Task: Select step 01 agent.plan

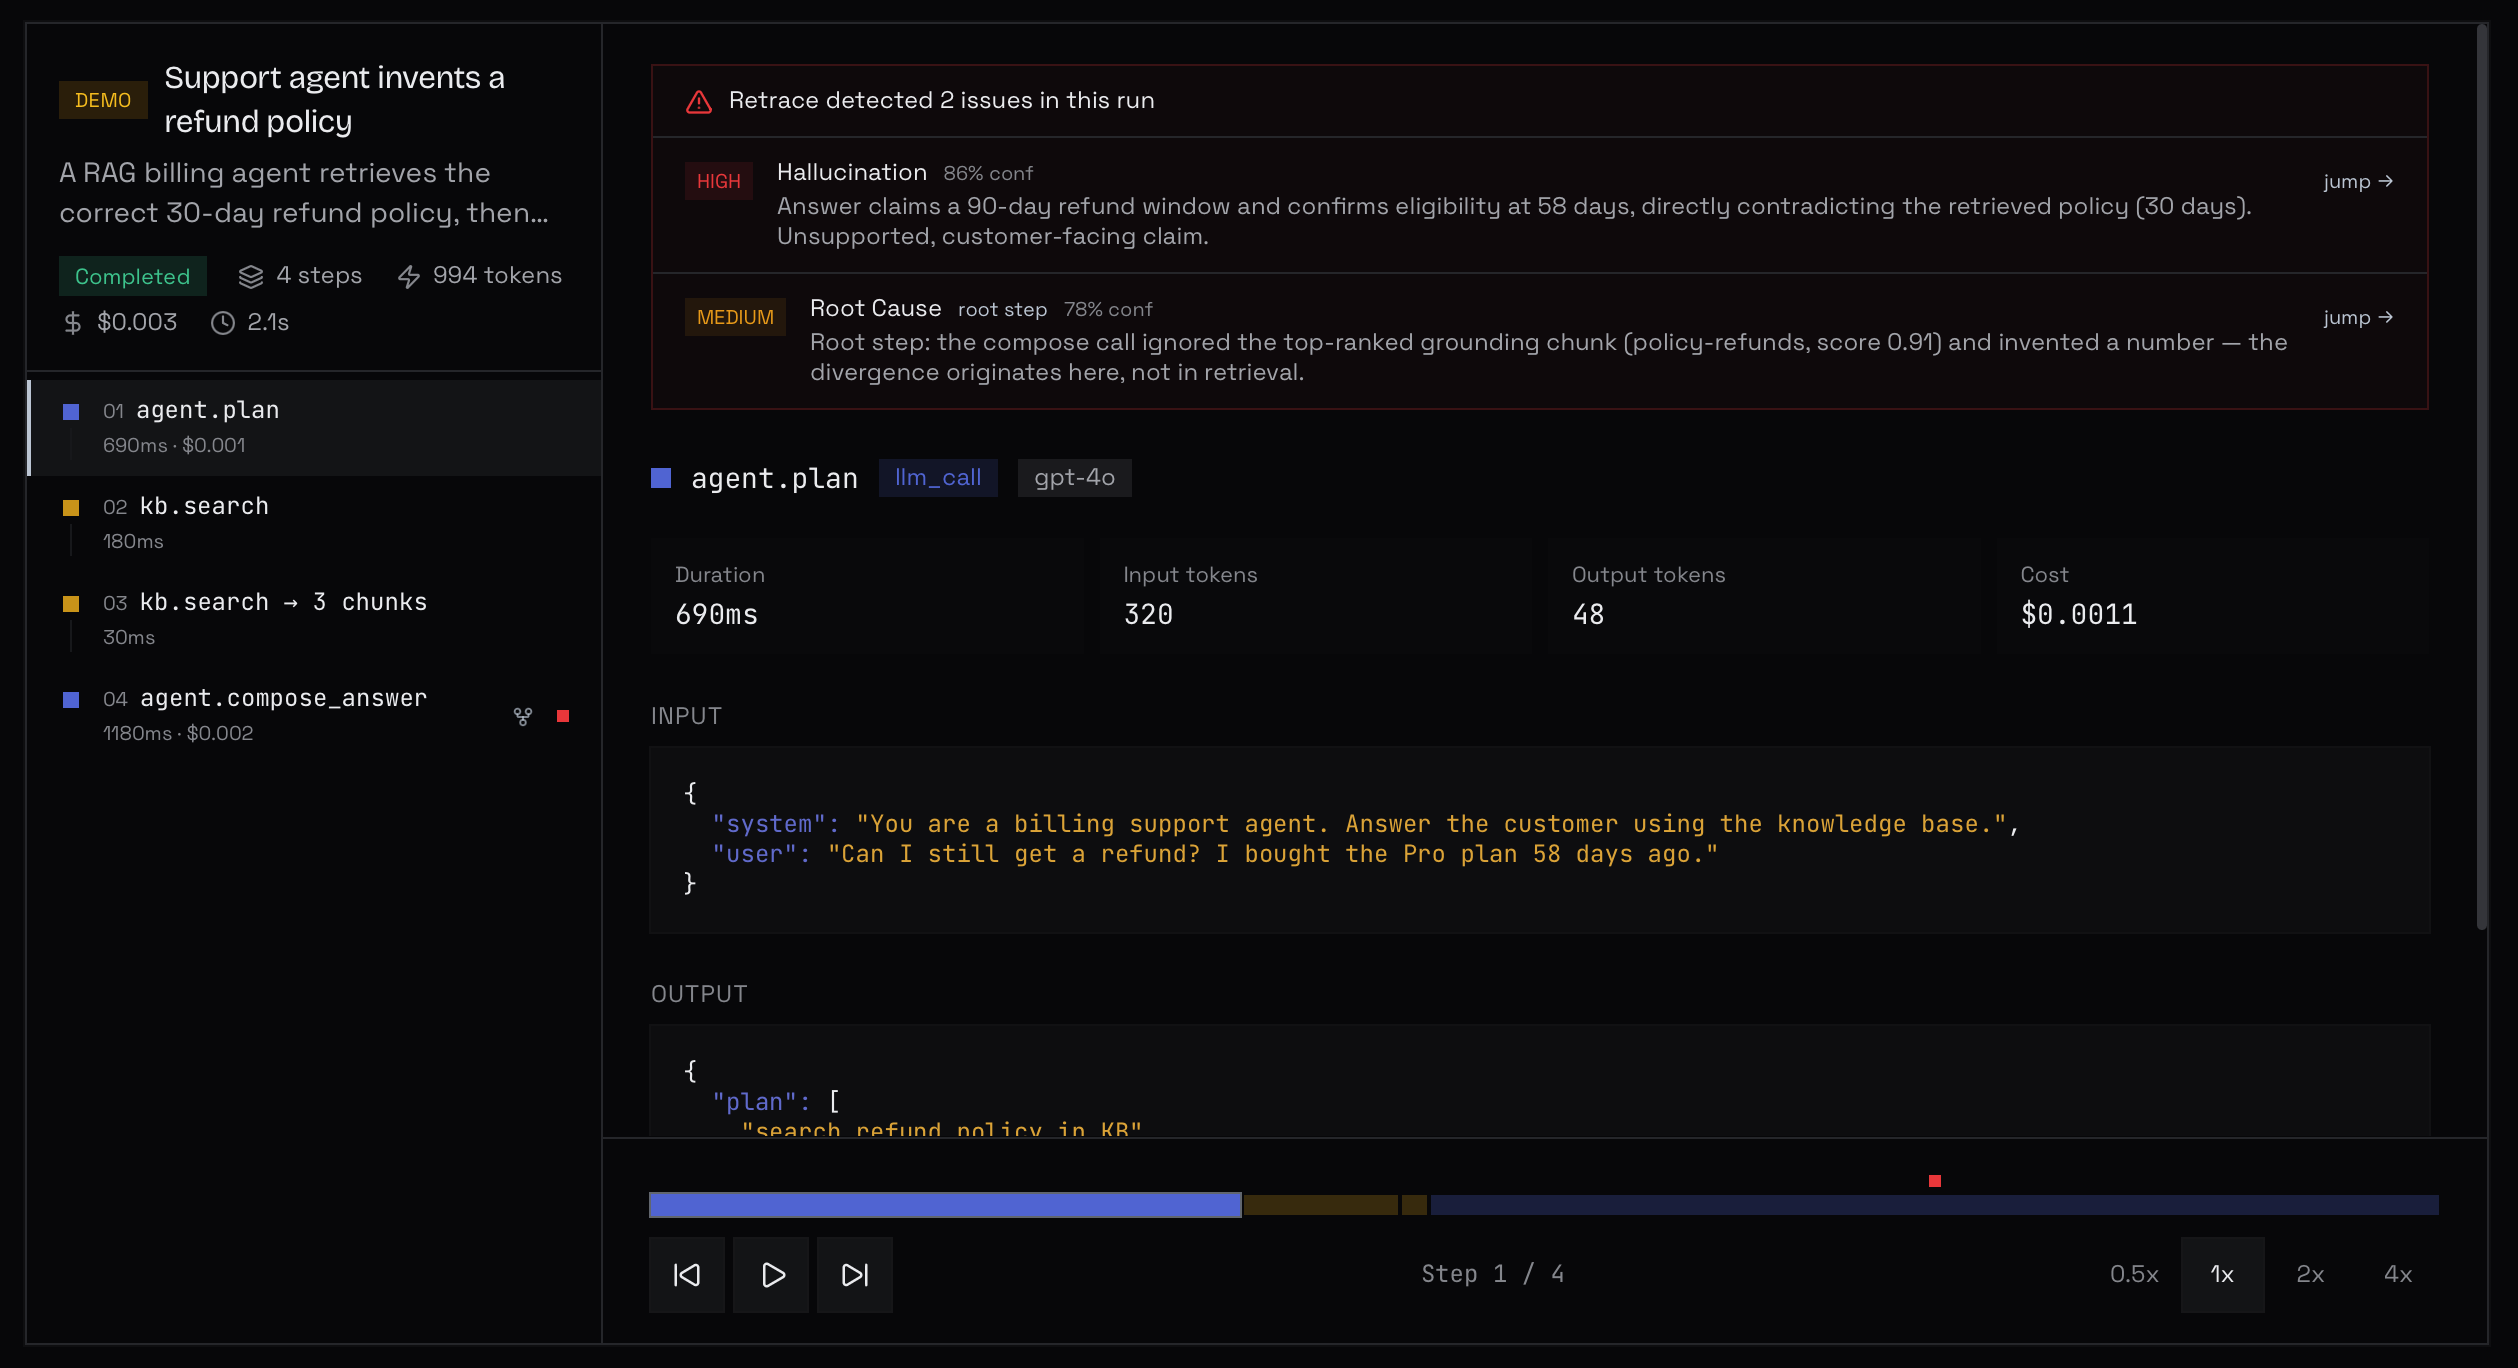Action: tap(314, 427)
